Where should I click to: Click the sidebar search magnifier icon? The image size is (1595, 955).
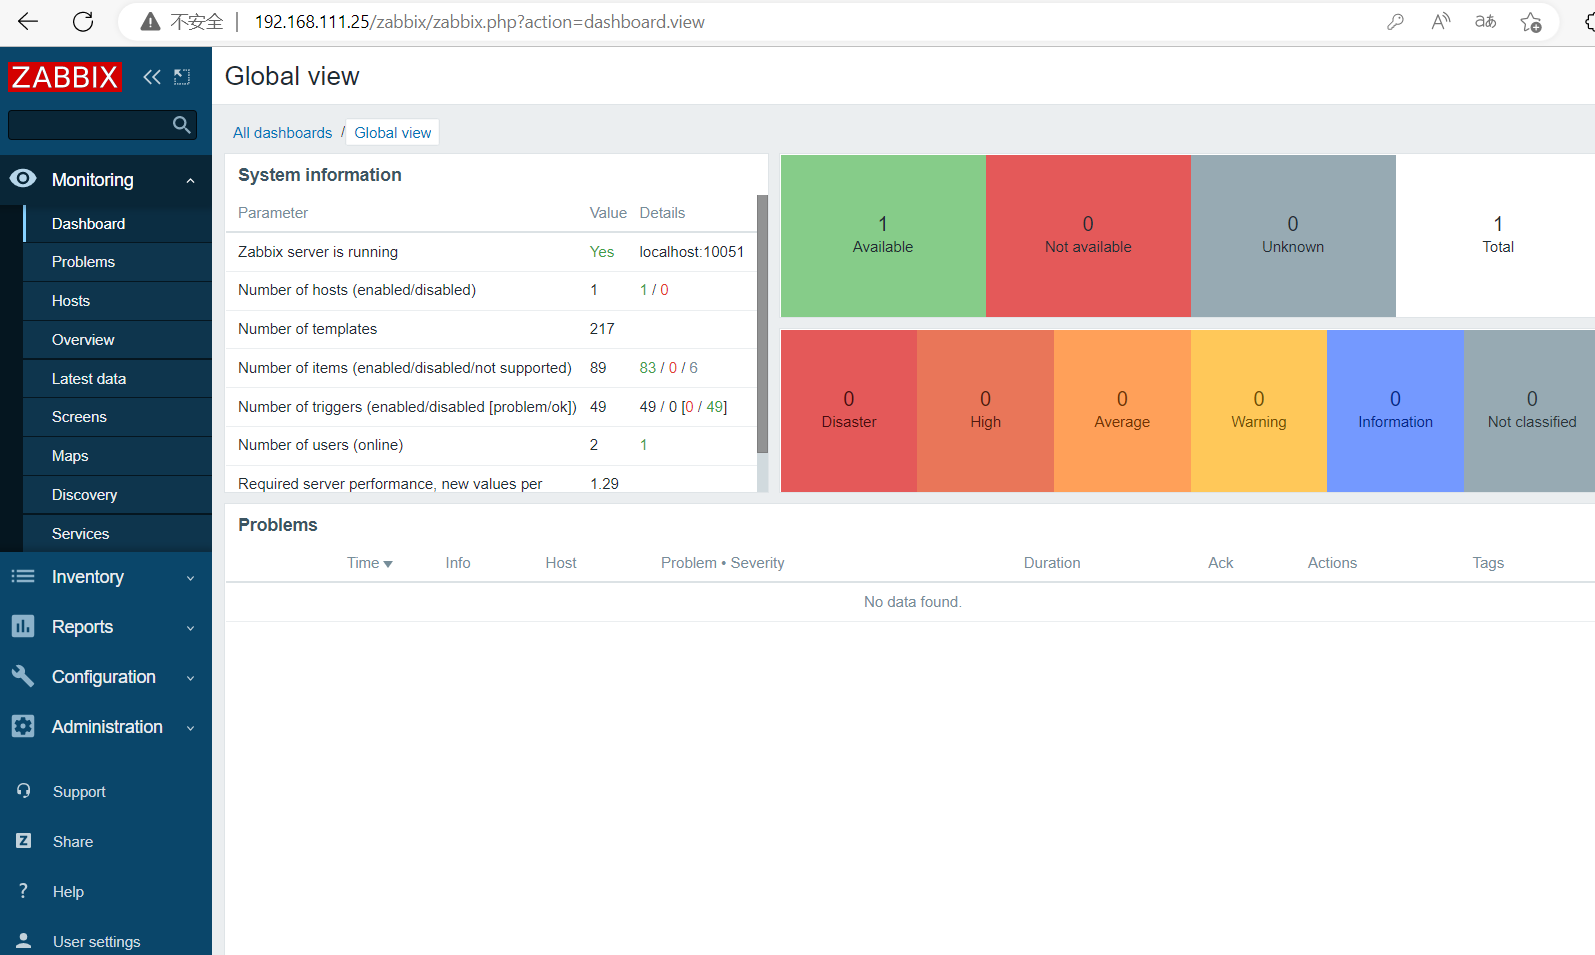[181, 125]
